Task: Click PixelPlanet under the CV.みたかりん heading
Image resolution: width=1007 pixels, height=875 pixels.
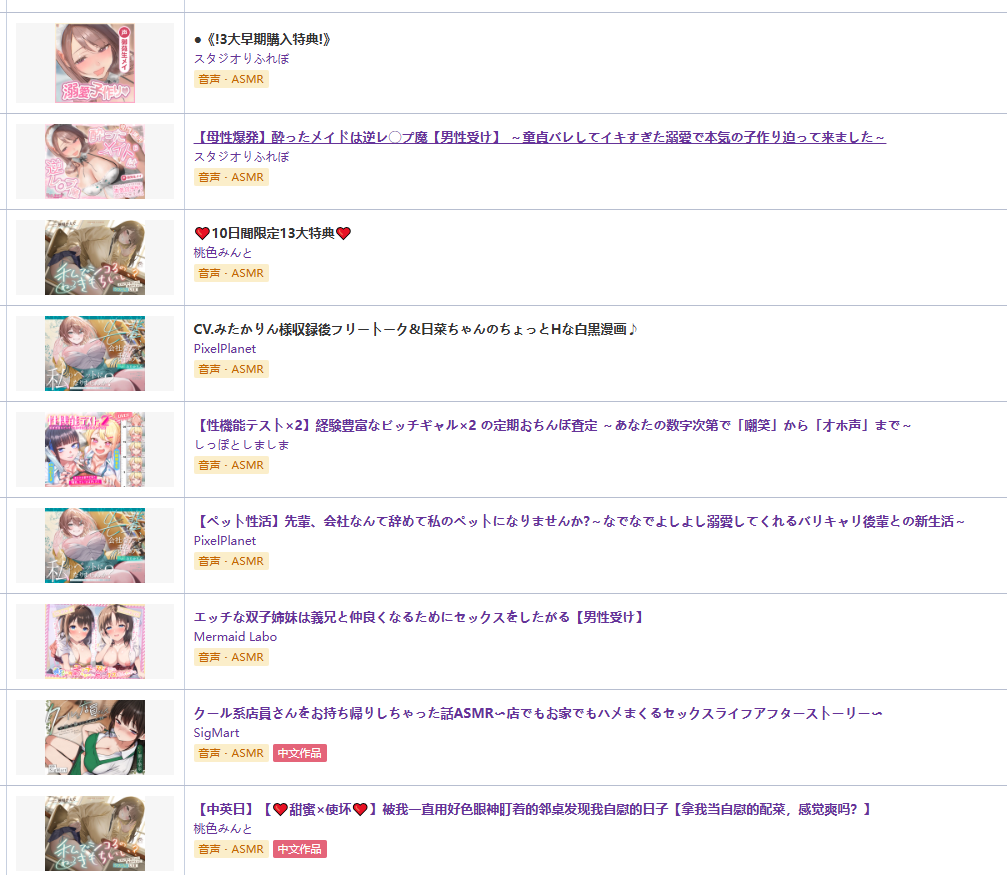Action: coord(225,349)
